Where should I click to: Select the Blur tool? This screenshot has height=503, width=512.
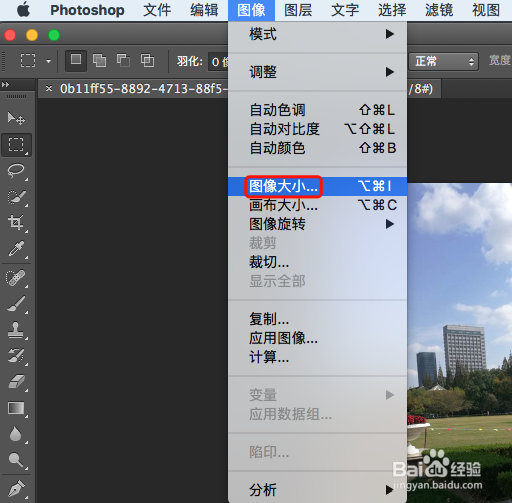16,434
